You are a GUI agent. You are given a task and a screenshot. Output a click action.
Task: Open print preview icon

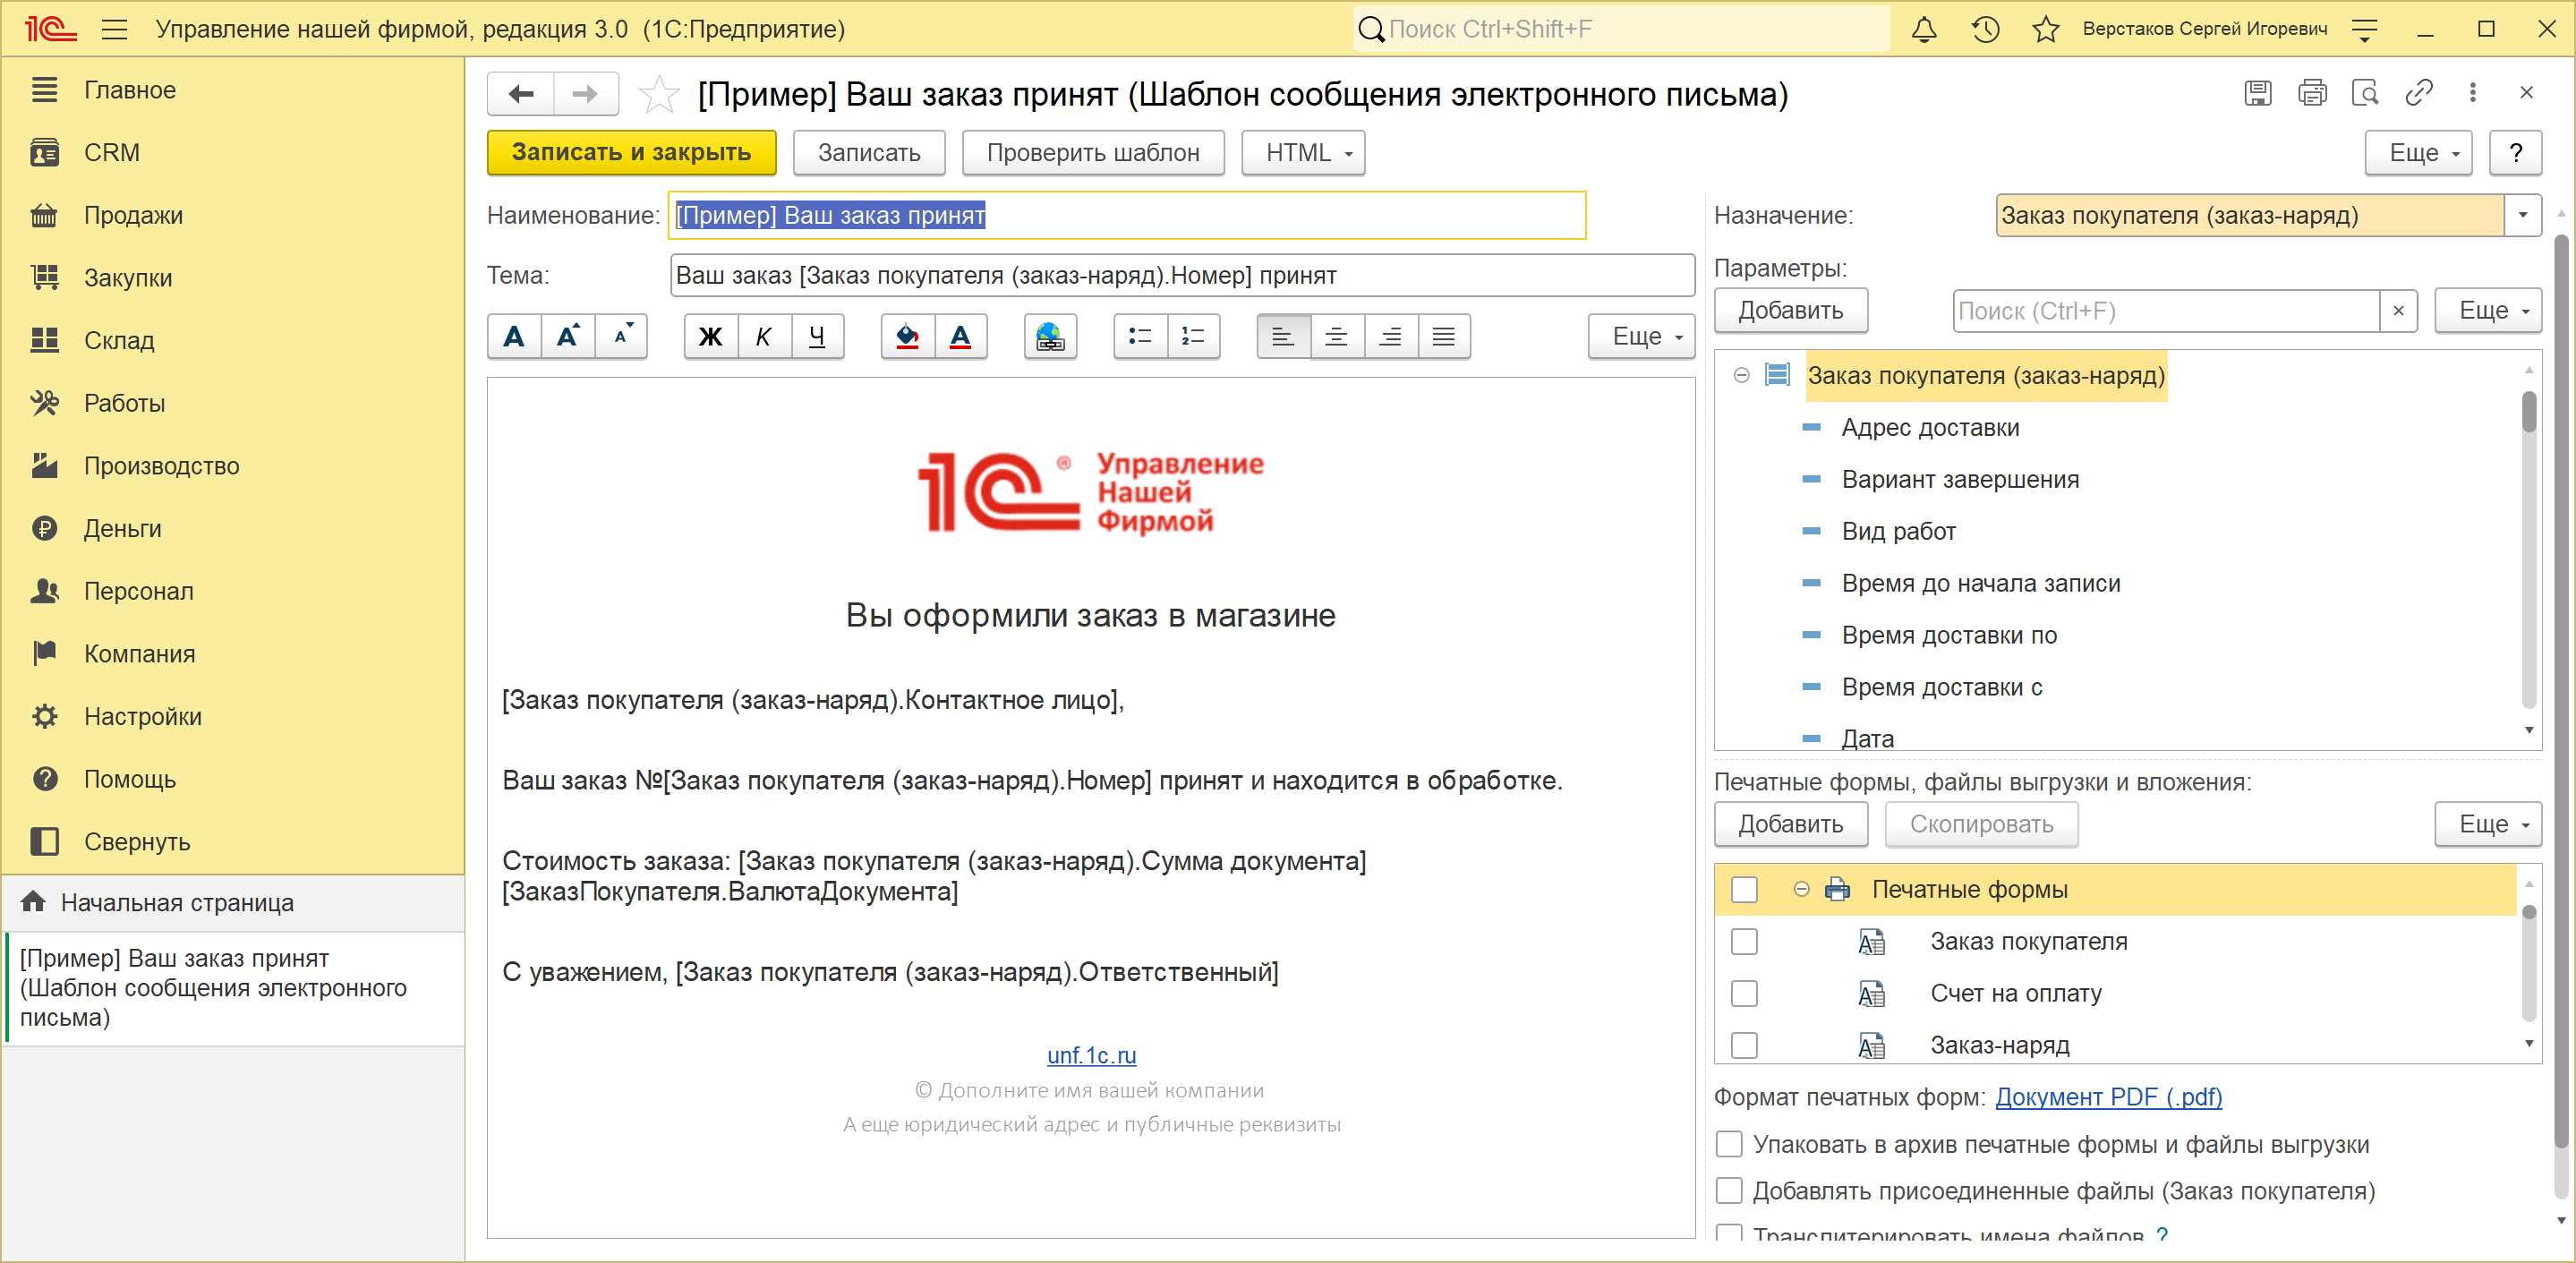point(2366,93)
